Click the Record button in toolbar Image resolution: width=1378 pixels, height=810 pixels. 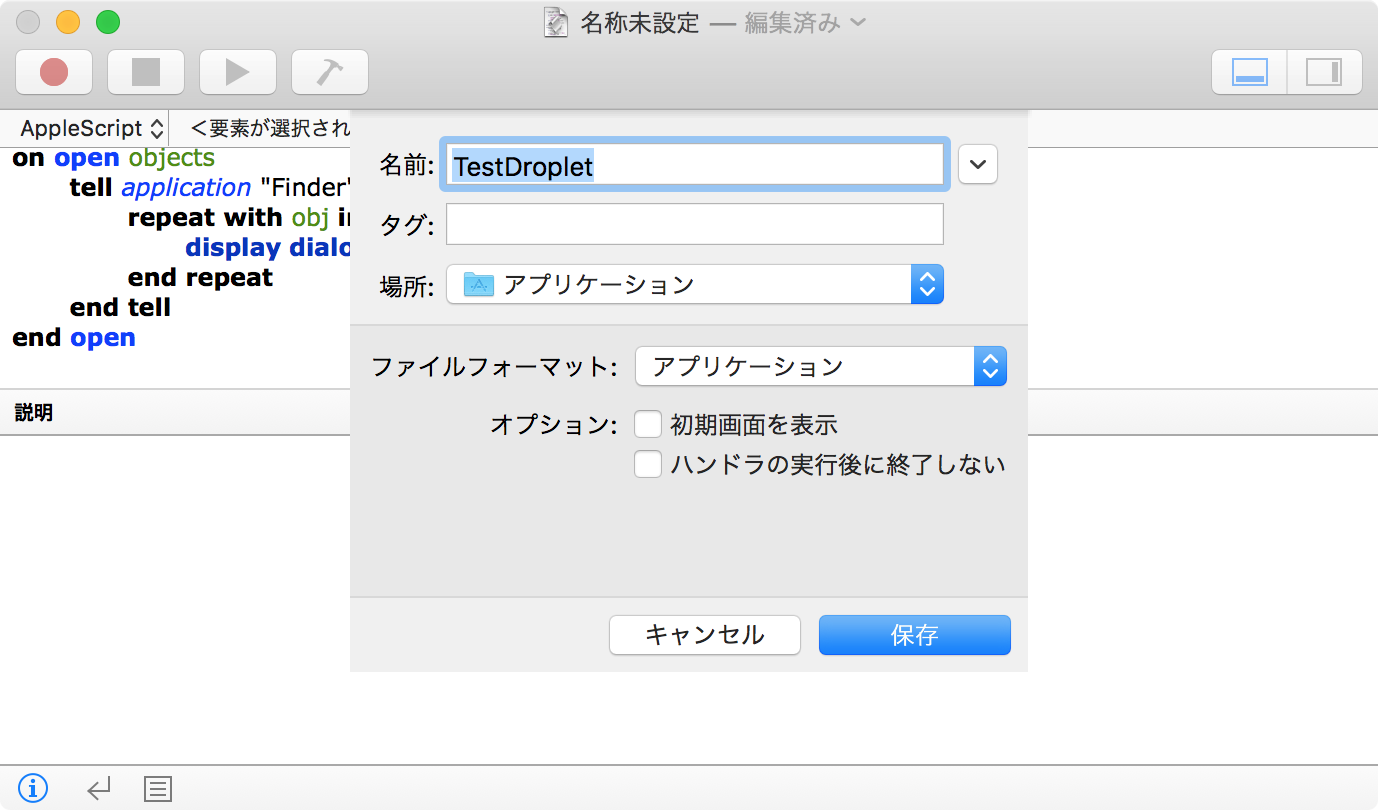pos(54,72)
